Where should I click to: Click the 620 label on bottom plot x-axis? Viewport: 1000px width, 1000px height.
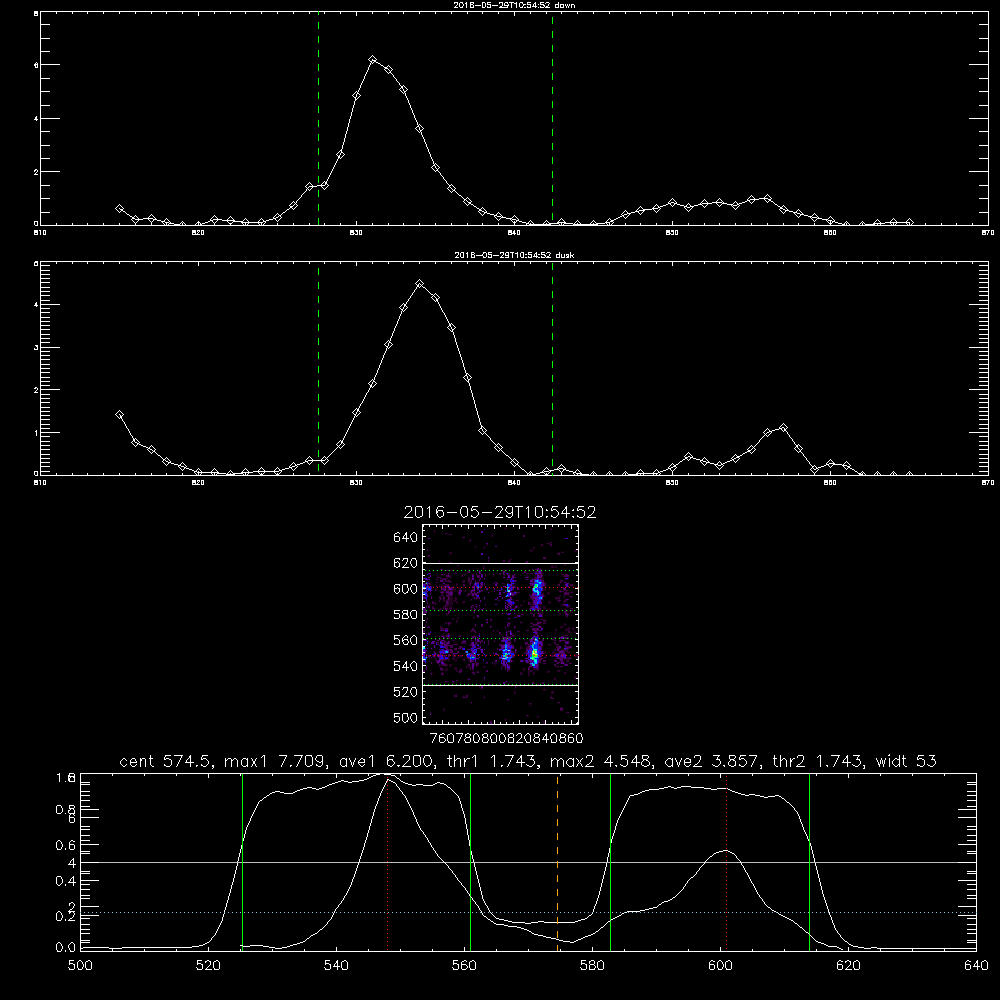(848, 966)
